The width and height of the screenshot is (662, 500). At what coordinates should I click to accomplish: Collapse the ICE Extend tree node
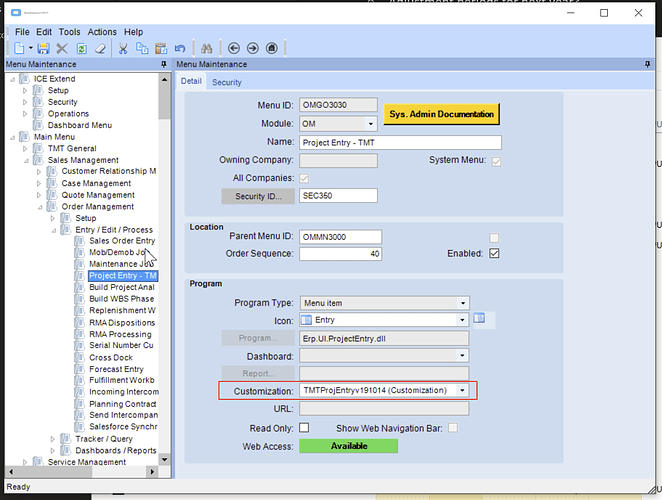point(12,79)
